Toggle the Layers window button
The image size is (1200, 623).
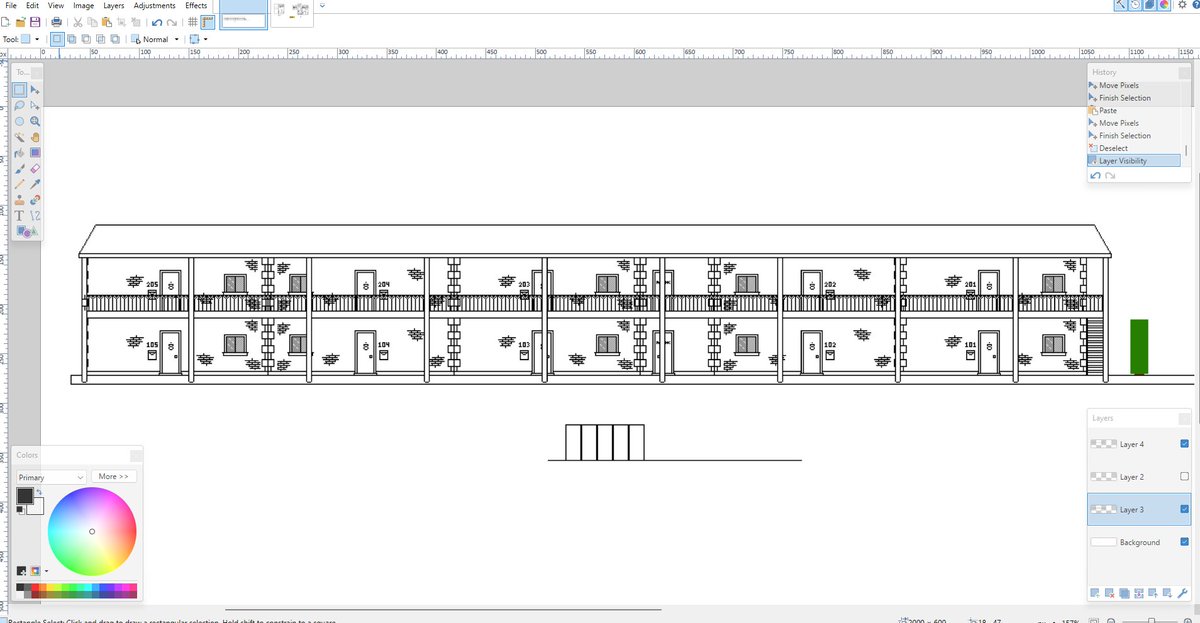pyautogui.click(x=1149, y=5)
